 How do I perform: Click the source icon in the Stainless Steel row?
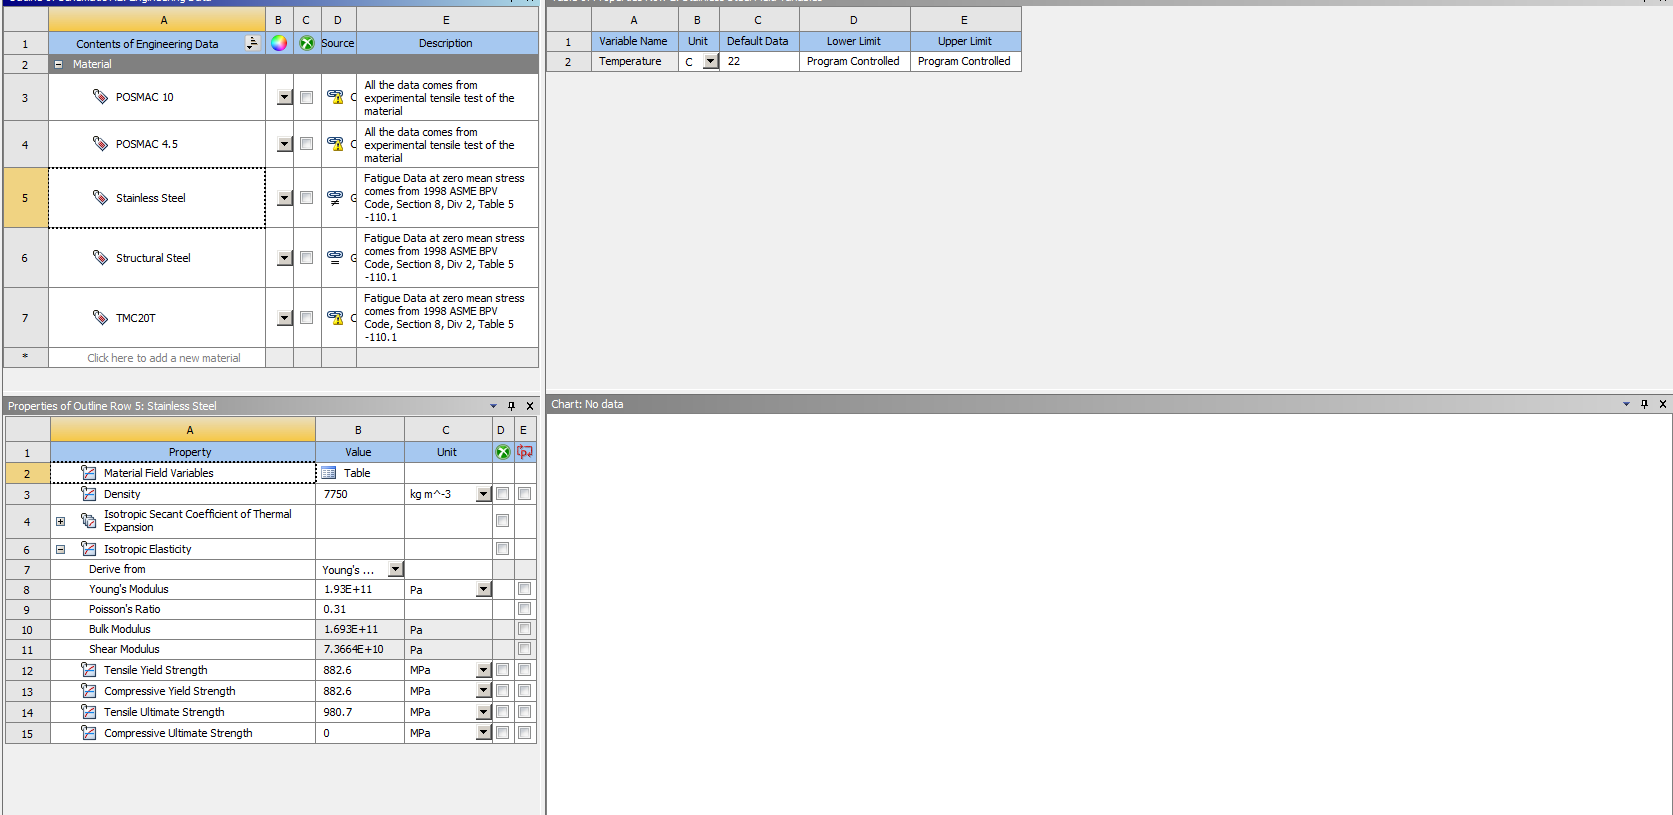pos(335,198)
